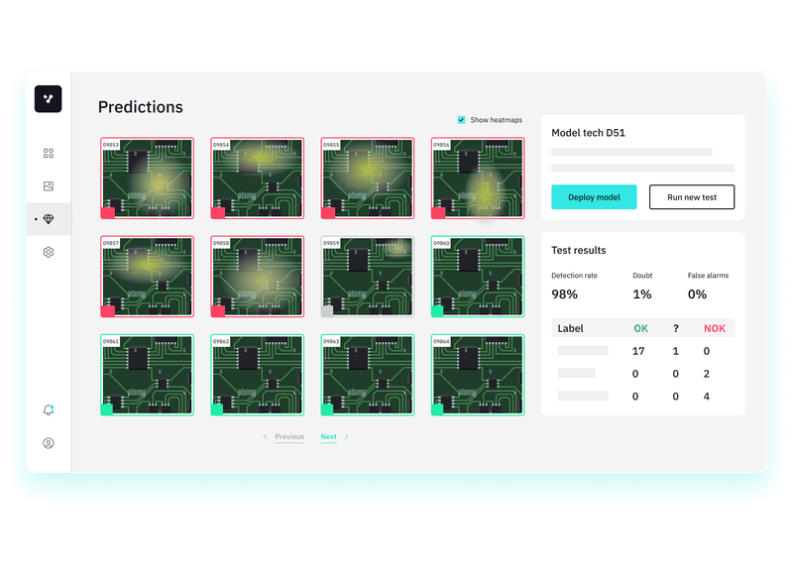Click the NOK column header in results
The height and width of the screenshot is (564, 793).
tap(714, 328)
